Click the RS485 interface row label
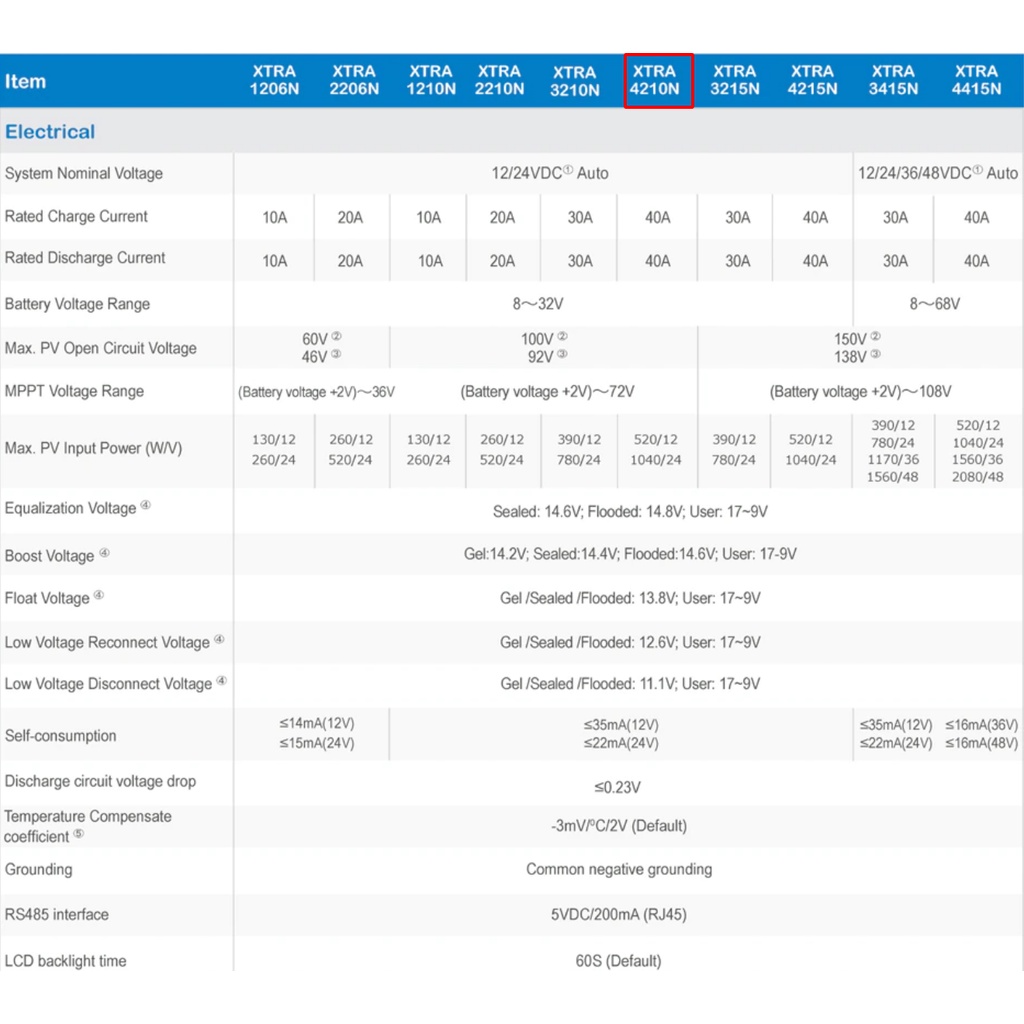 pos(57,915)
